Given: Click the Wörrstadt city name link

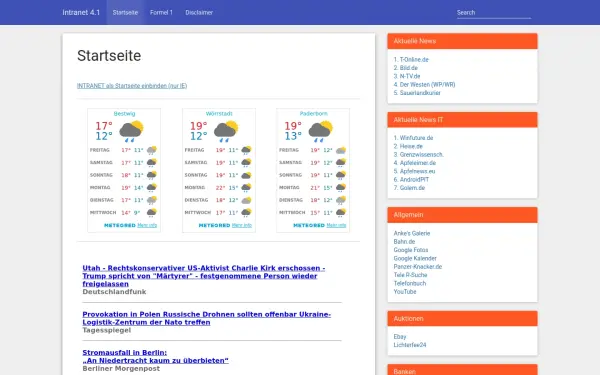Looking at the screenshot, I should (x=219, y=114).
